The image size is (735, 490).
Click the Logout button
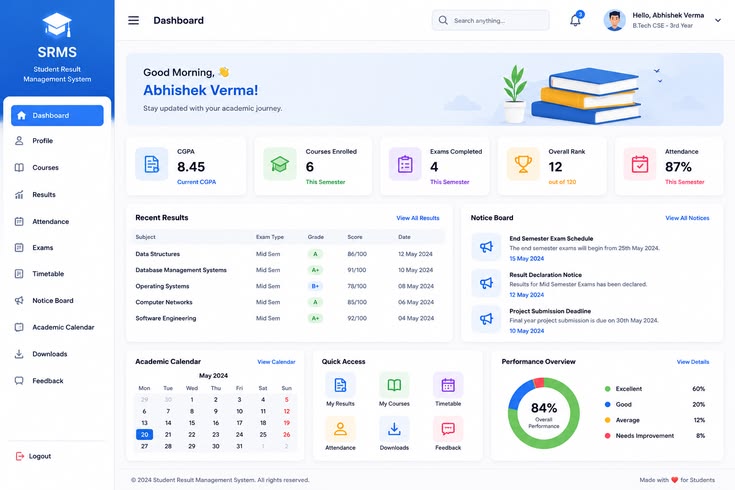(34, 456)
